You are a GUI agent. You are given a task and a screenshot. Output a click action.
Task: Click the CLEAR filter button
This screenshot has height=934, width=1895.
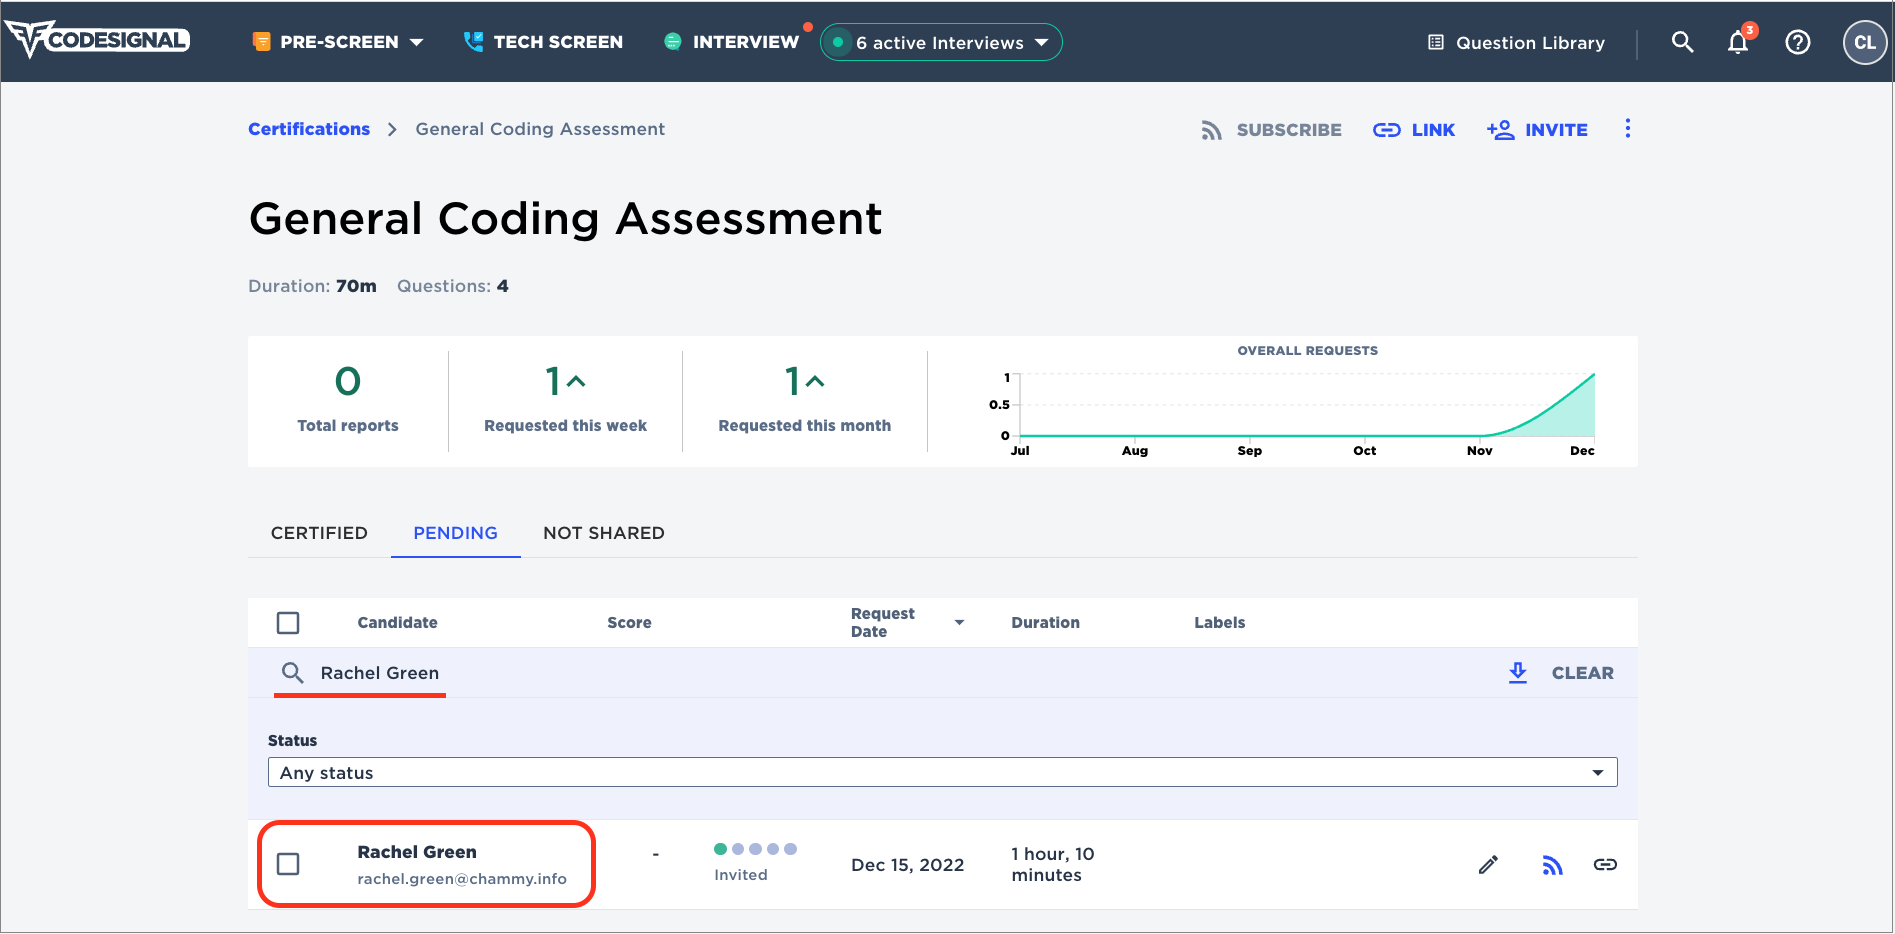1582,673
